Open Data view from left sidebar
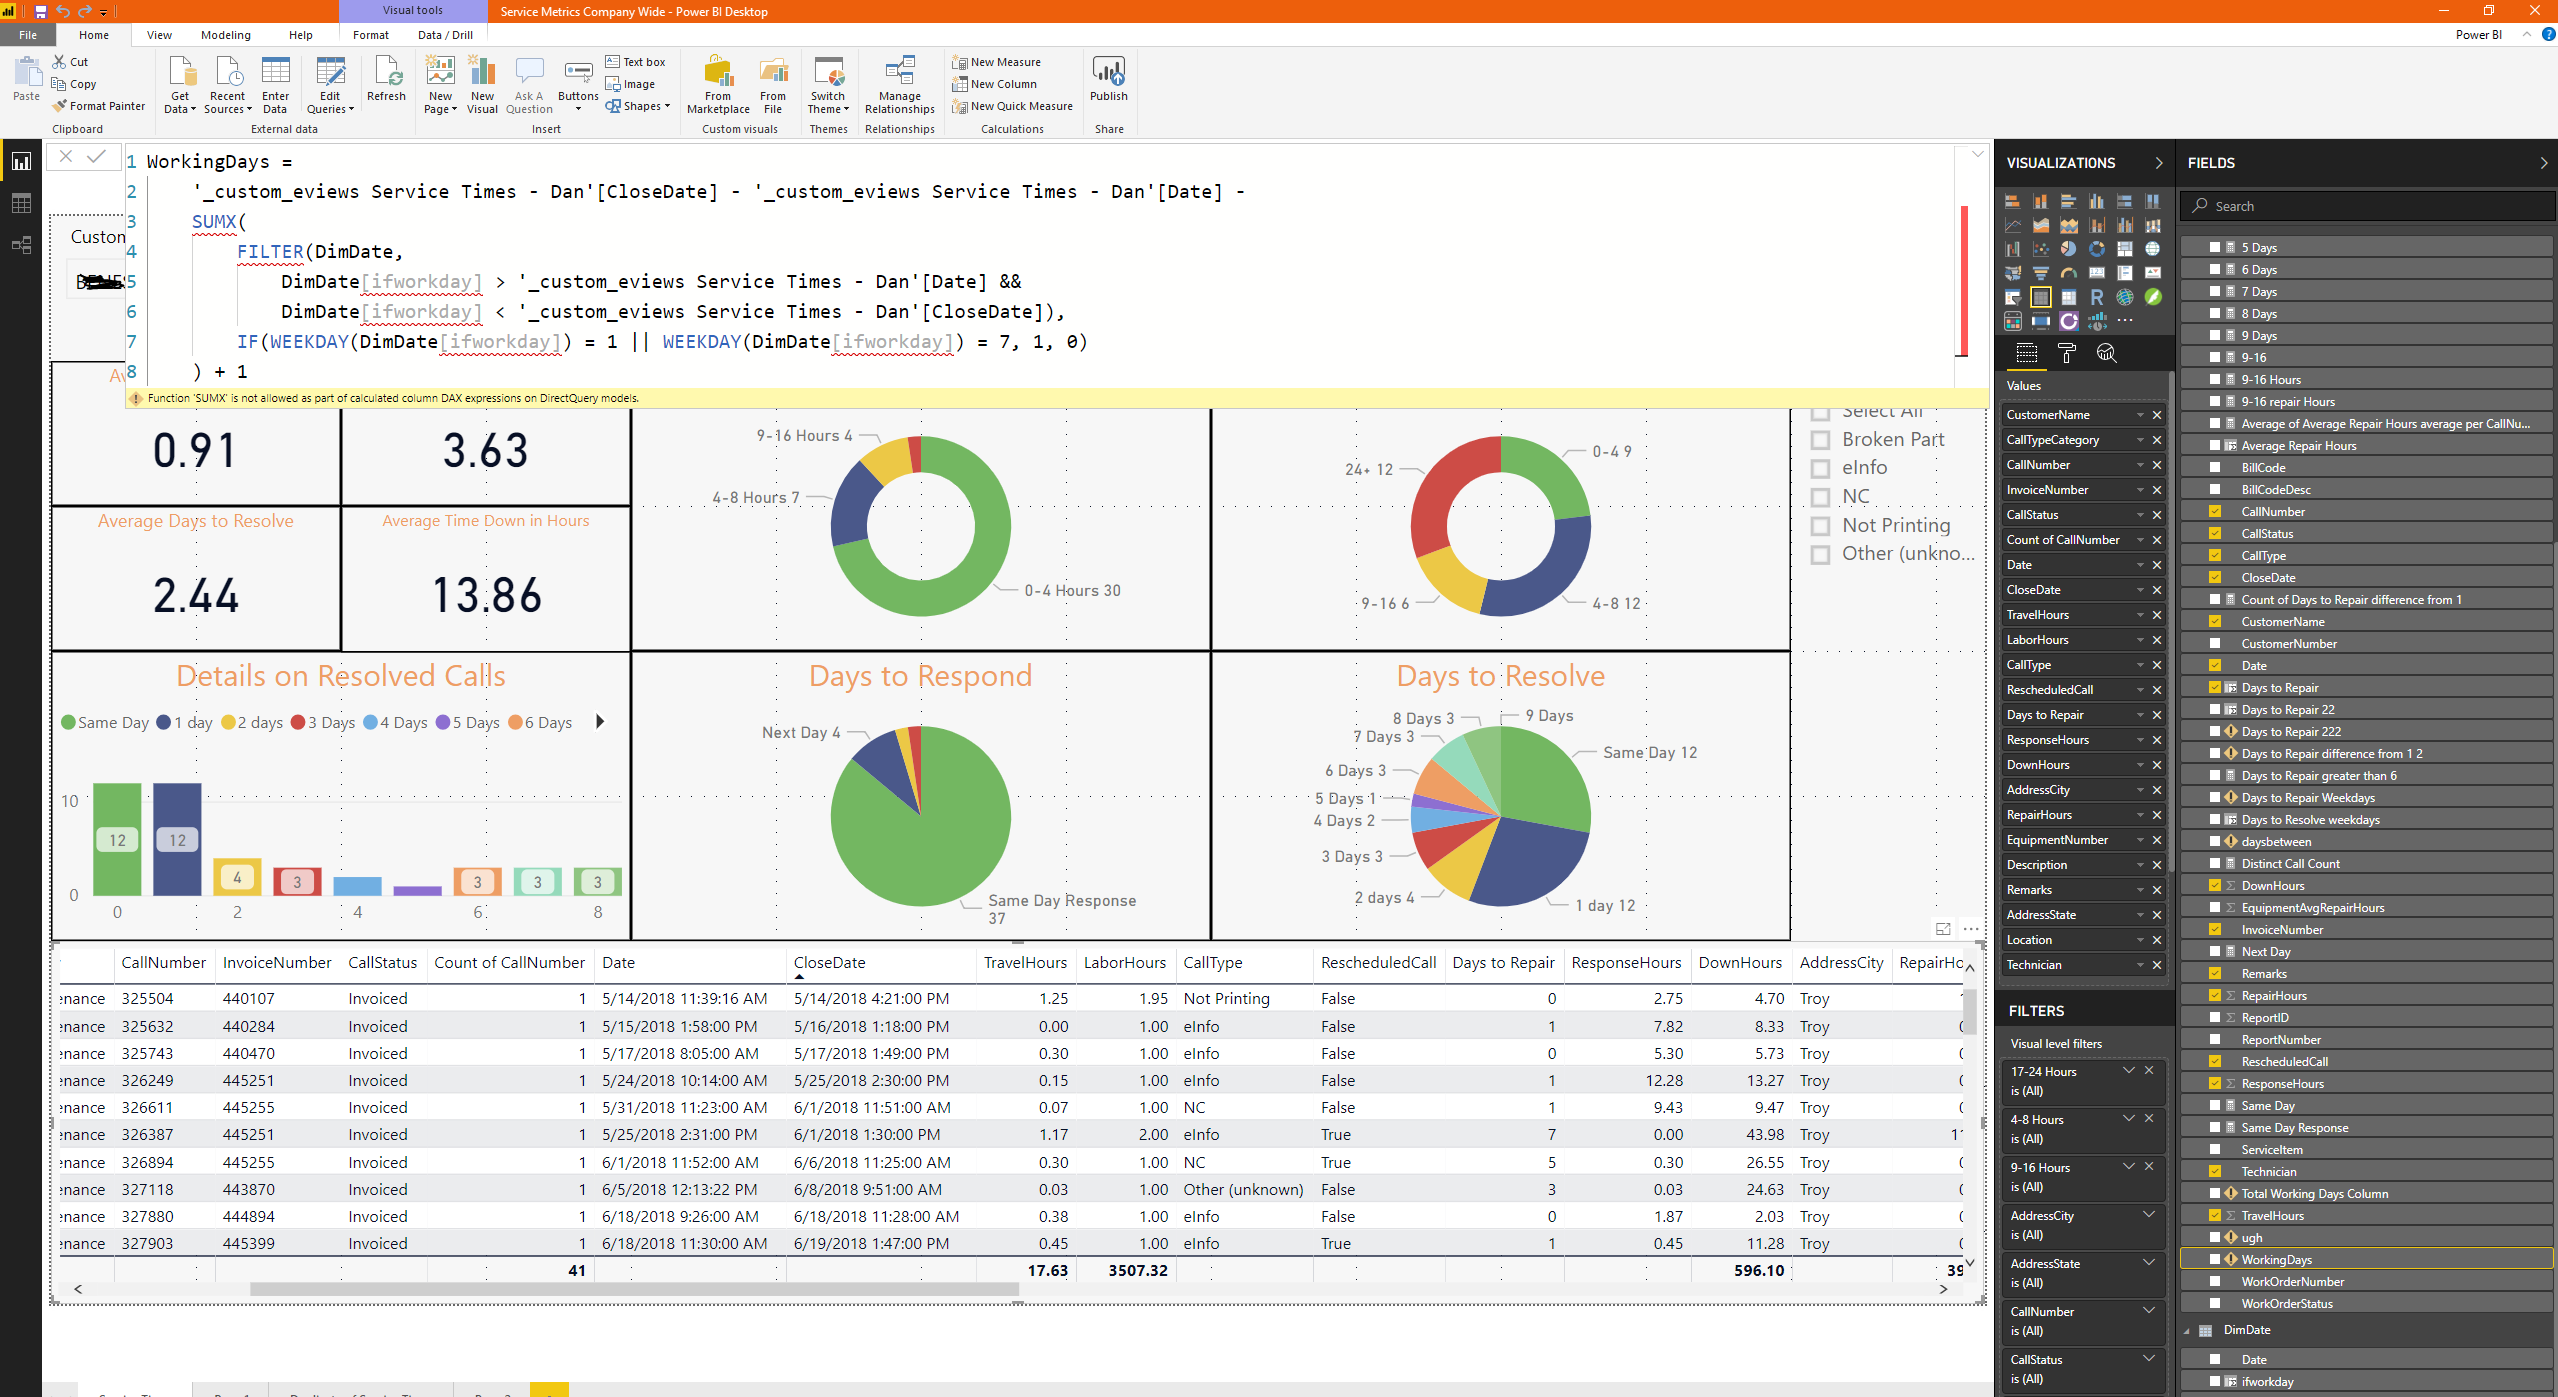 pyautogui.click(x=21, y=204)
